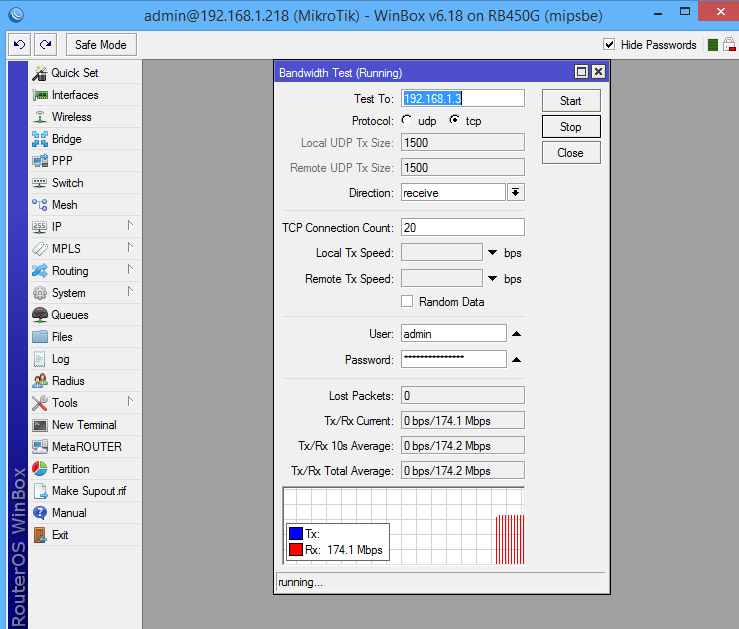Screen dimensions: 739x629
Task: Select the tcp protocol radio button
Action: pyautogui.click(x=454, y=121)
